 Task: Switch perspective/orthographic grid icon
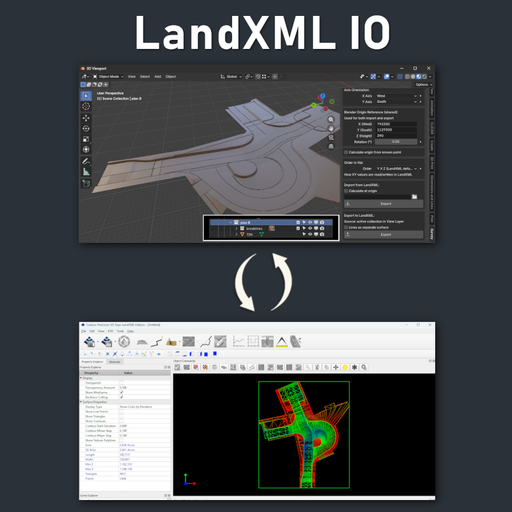(x=331, y=146)
